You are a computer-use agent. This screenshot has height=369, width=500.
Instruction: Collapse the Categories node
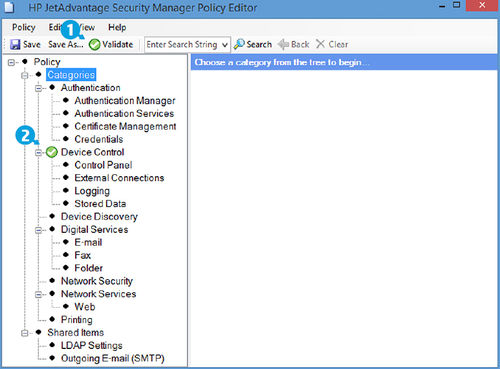(25, 75)
